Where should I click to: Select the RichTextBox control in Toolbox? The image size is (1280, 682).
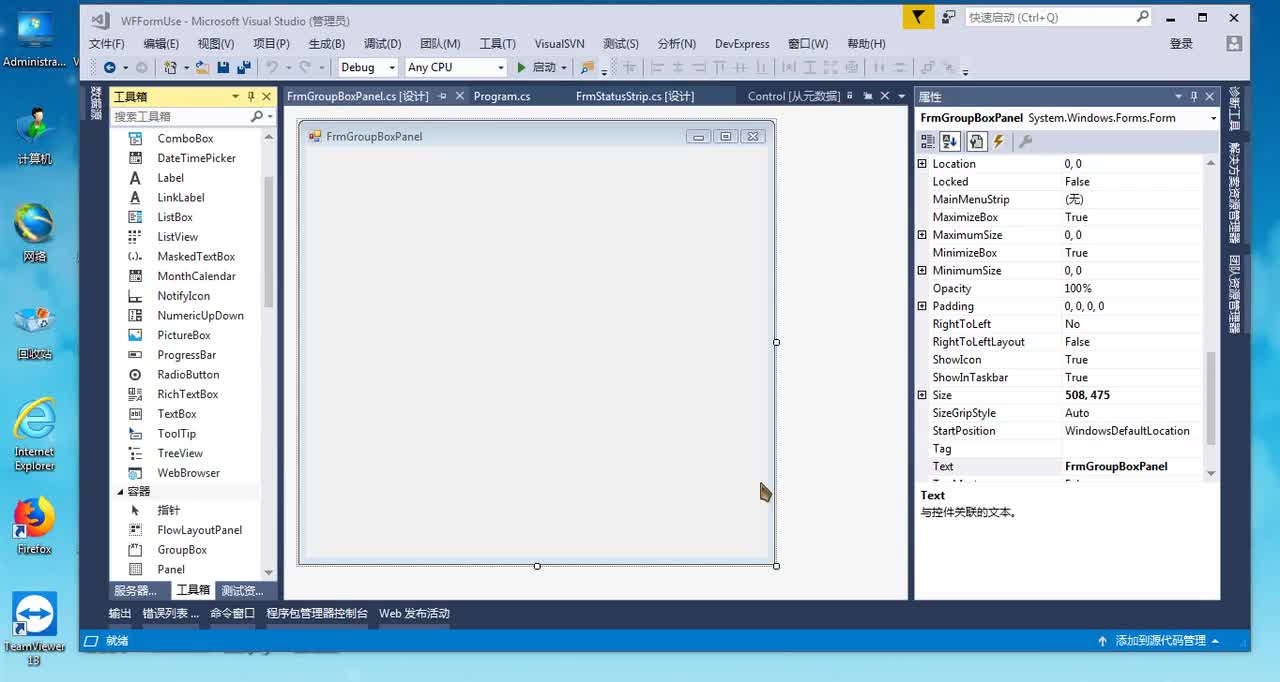[187, 394]
